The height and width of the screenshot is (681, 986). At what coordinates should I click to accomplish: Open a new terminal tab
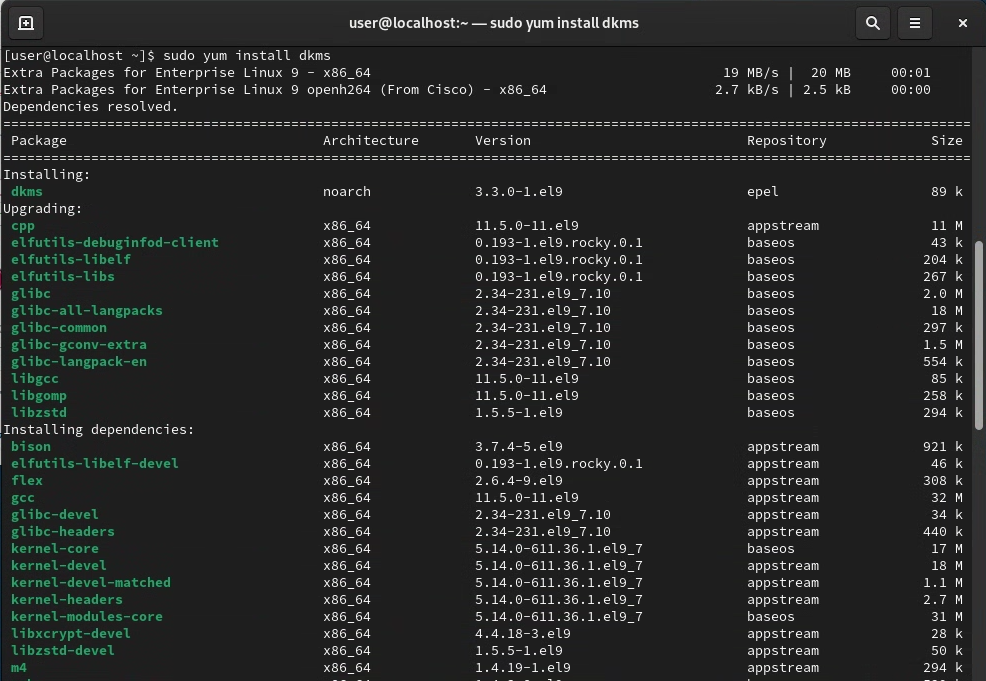26,23
